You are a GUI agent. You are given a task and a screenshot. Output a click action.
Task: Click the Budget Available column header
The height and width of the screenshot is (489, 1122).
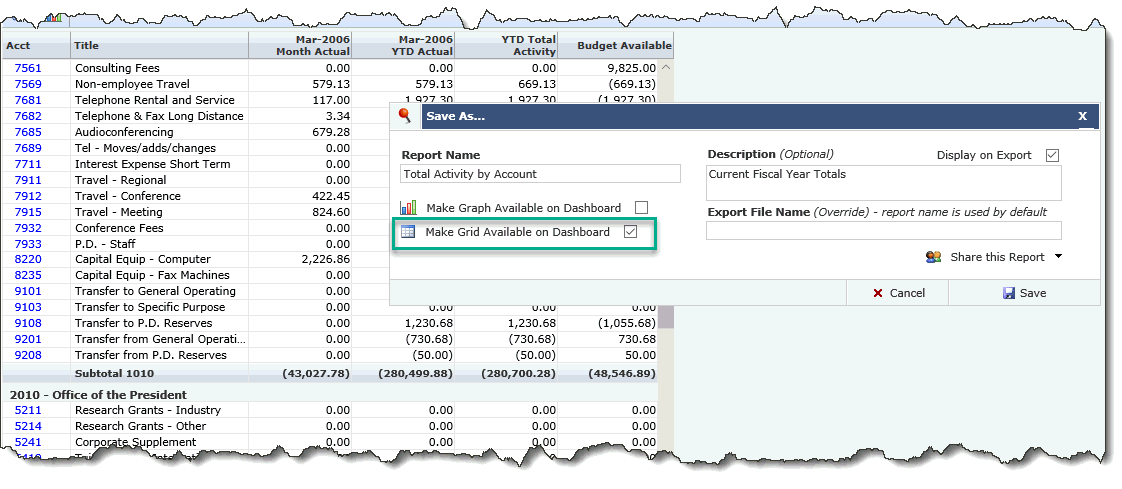[x=615, y=45]
